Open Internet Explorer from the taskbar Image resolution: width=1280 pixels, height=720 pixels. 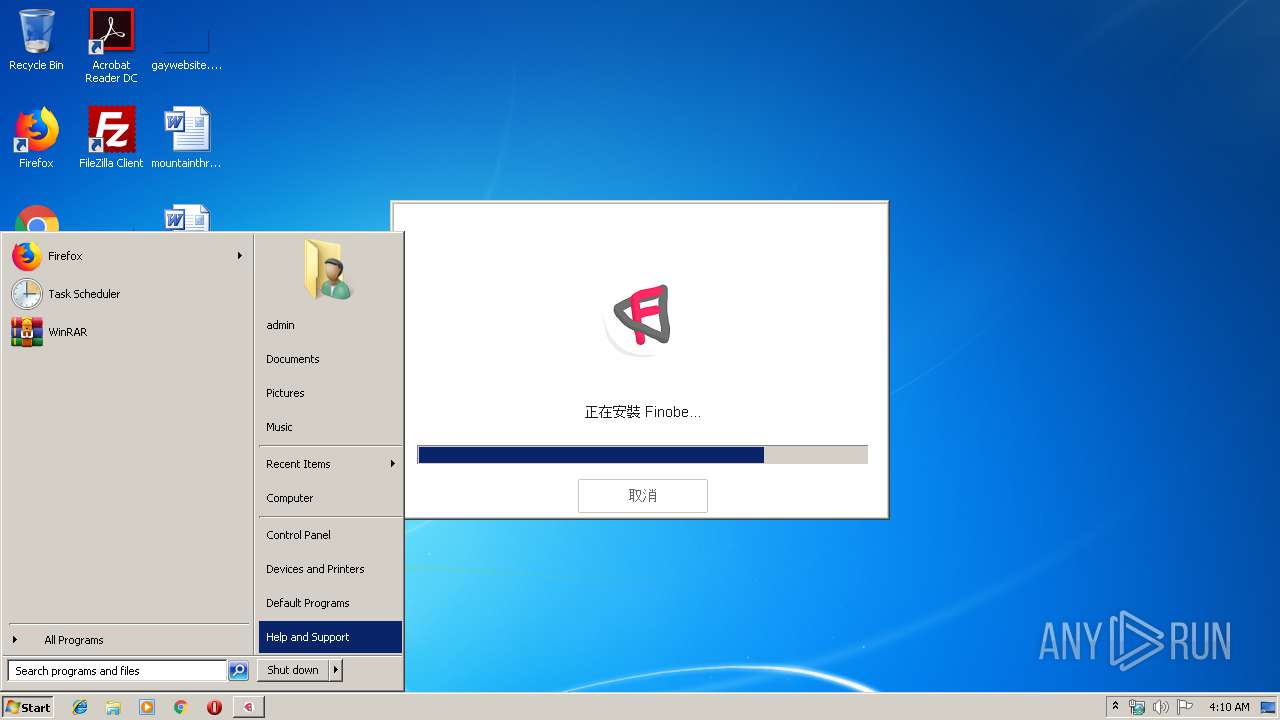(x=80, y=707)
